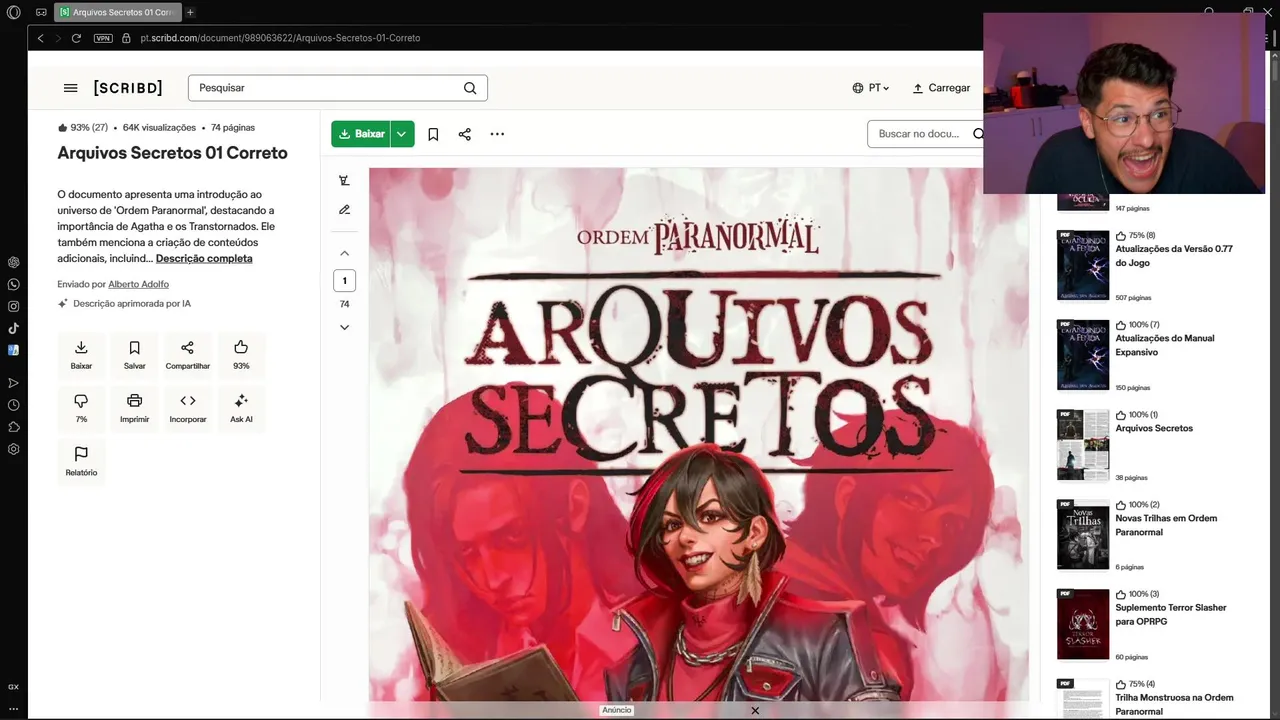Click the Incorporar embed icon
This screenshot has height=720, width=1280.
[188, 407]
